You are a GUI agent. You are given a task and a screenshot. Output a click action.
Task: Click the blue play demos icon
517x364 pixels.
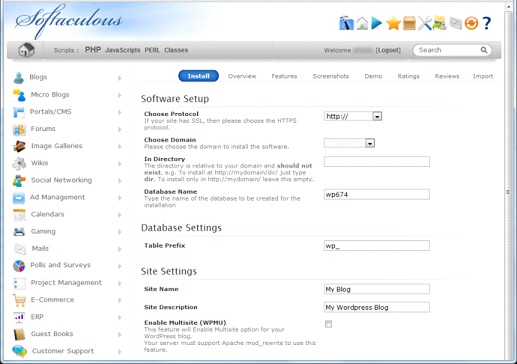[x=377, y=23]
